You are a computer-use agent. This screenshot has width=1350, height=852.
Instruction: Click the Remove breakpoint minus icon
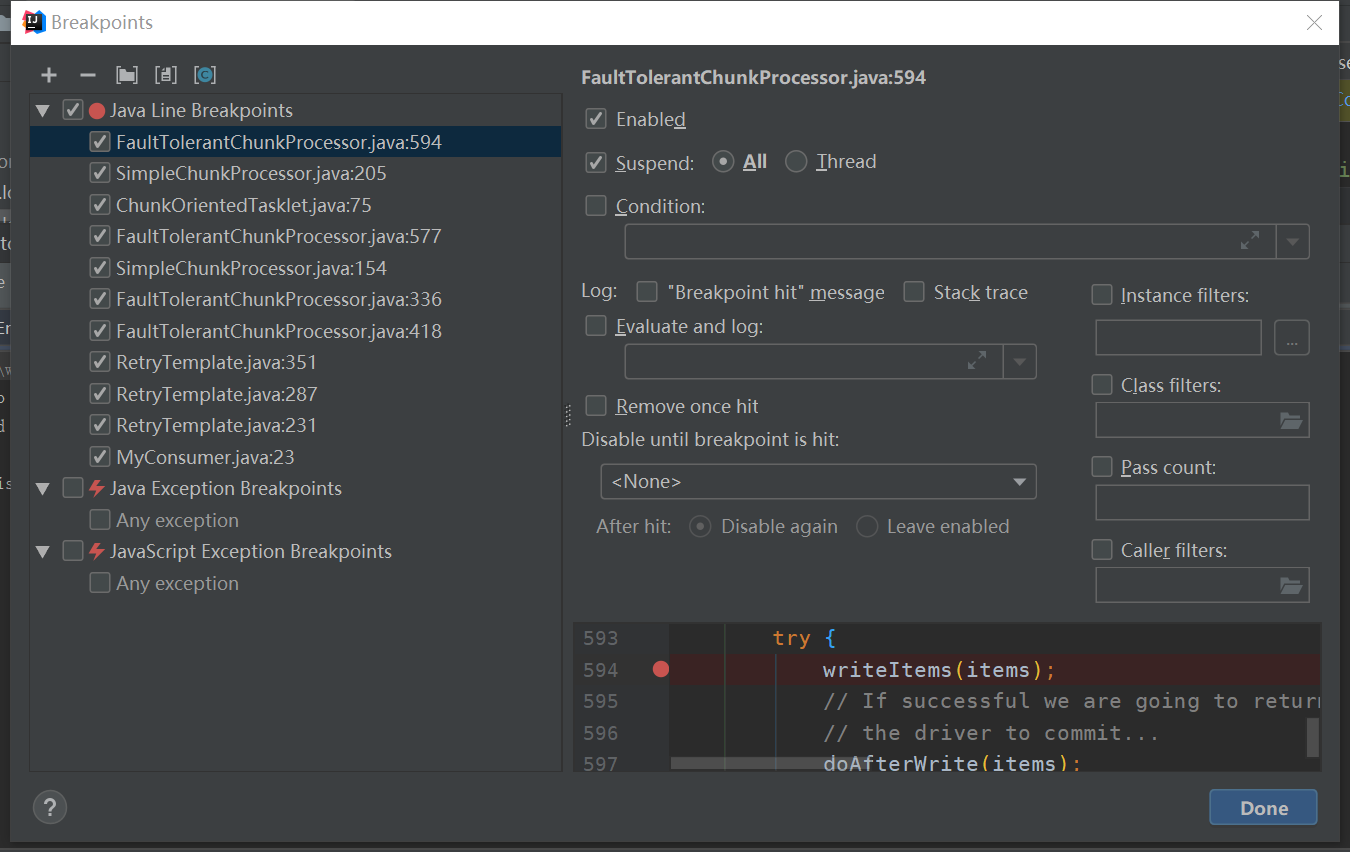(x=88, y=75)
